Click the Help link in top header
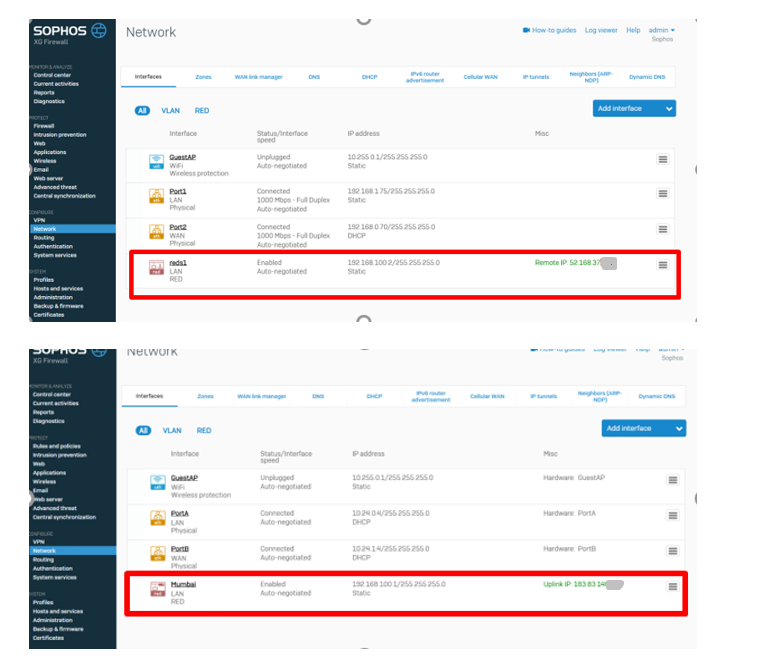The height and width of the screenshot is (664, 768). tap(633, 30)
